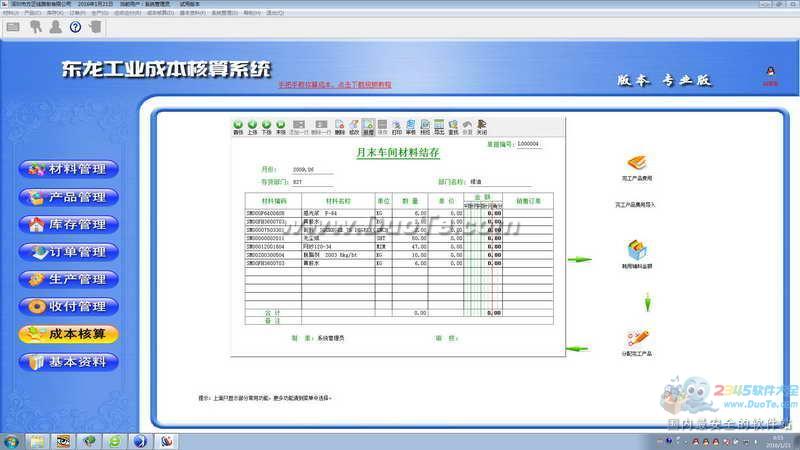
Task: Open the file explorer taskbar icon
Action: click(37, 441)
